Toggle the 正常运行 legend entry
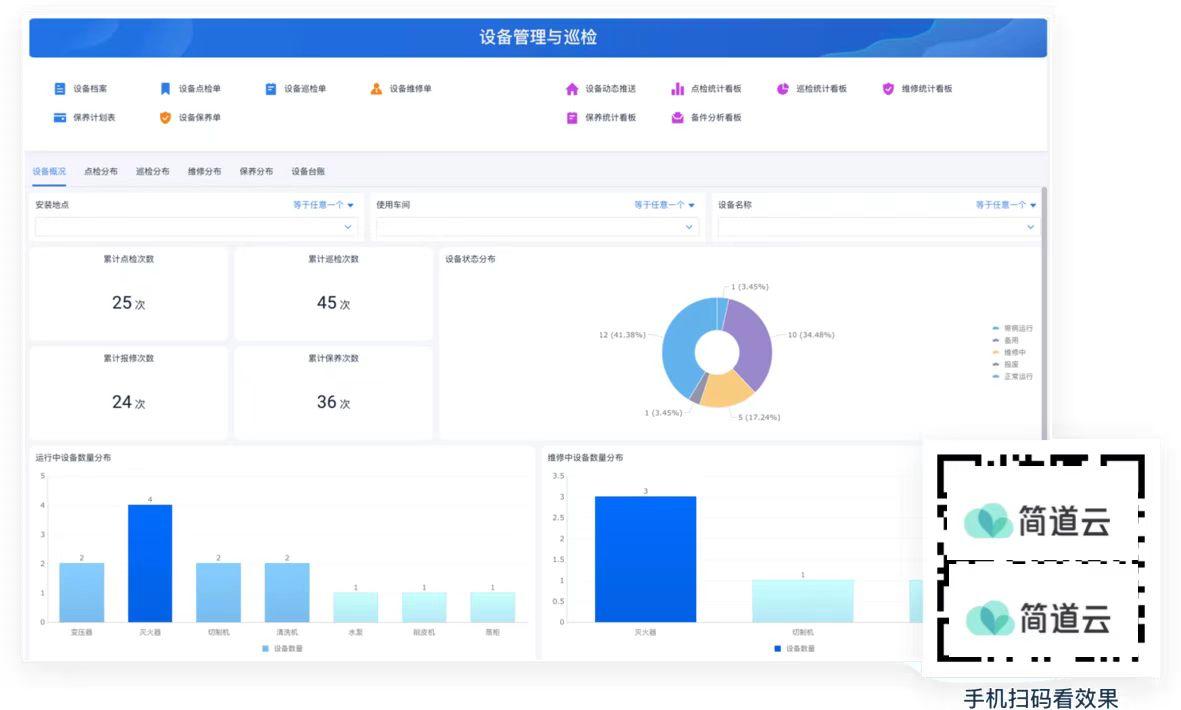This screenshot has height=710, width=1181. [1012, 376]
